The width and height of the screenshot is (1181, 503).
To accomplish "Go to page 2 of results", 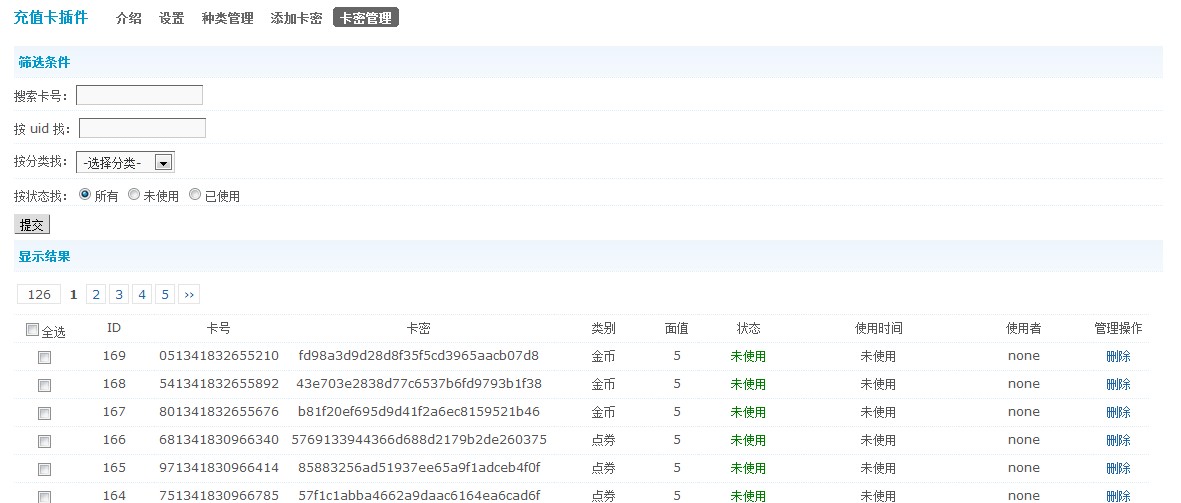I will 95,294.
